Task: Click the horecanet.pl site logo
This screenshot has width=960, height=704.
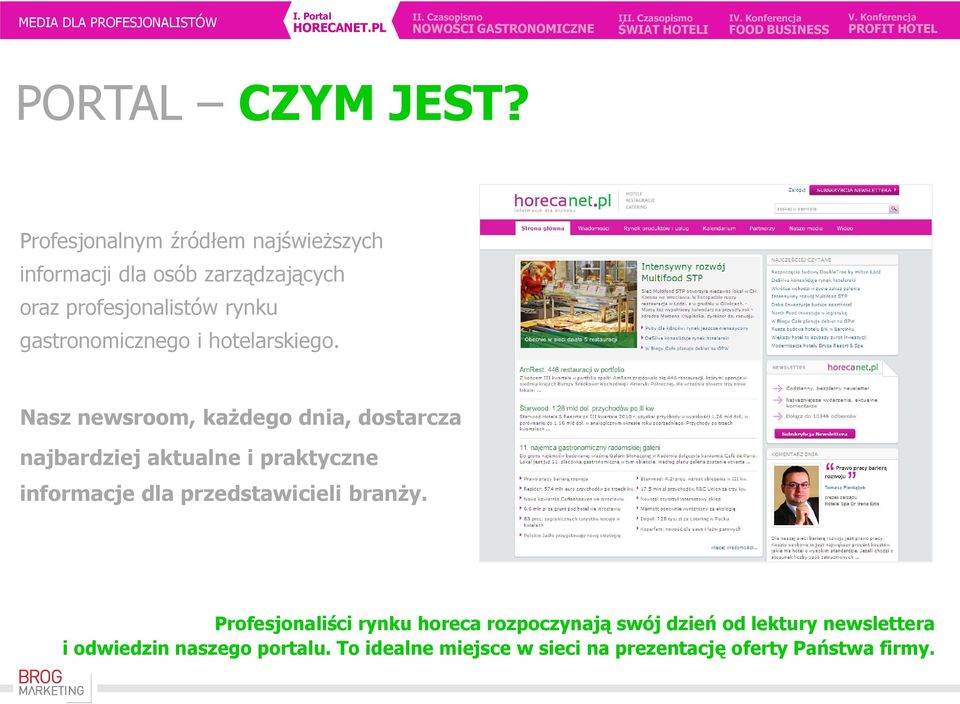Action: (562, 201)
